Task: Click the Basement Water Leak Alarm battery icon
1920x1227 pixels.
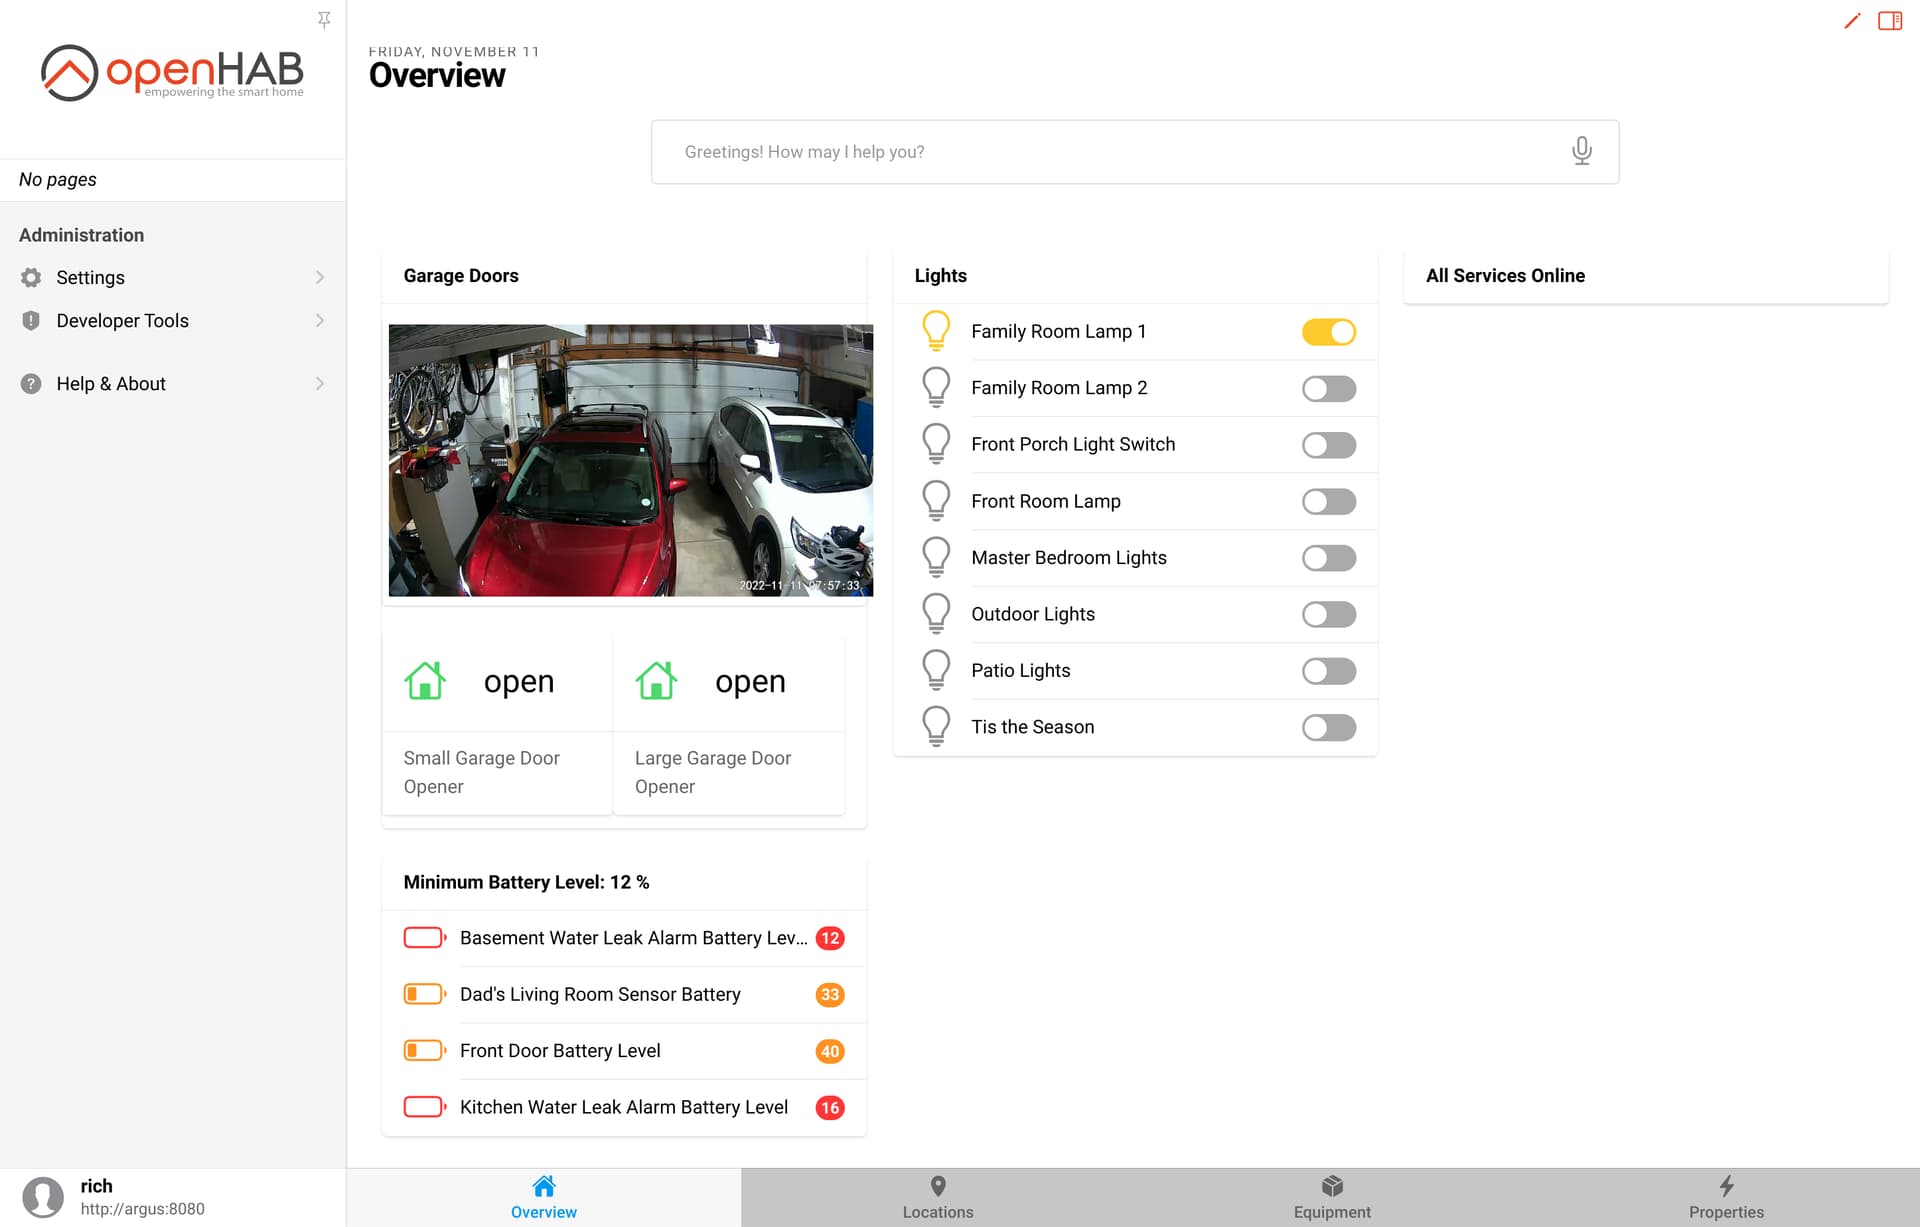Action: tap(423, 937)
